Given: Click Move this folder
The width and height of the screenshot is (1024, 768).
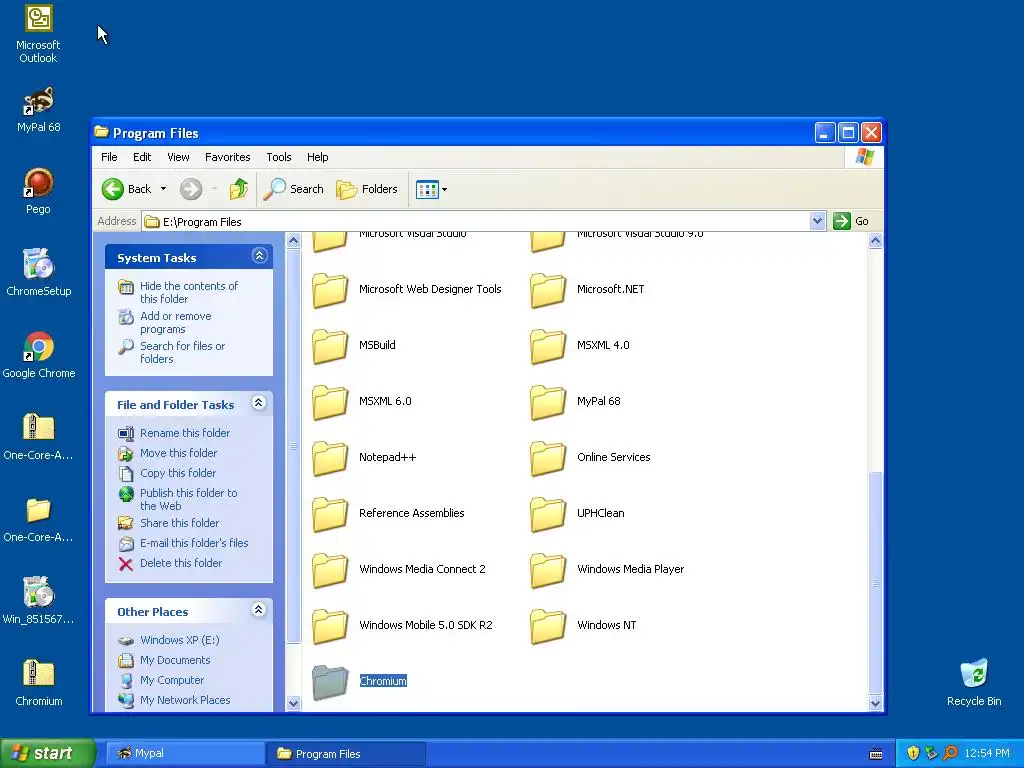Looking at the screenshot, I should click(x=178, y=453).
